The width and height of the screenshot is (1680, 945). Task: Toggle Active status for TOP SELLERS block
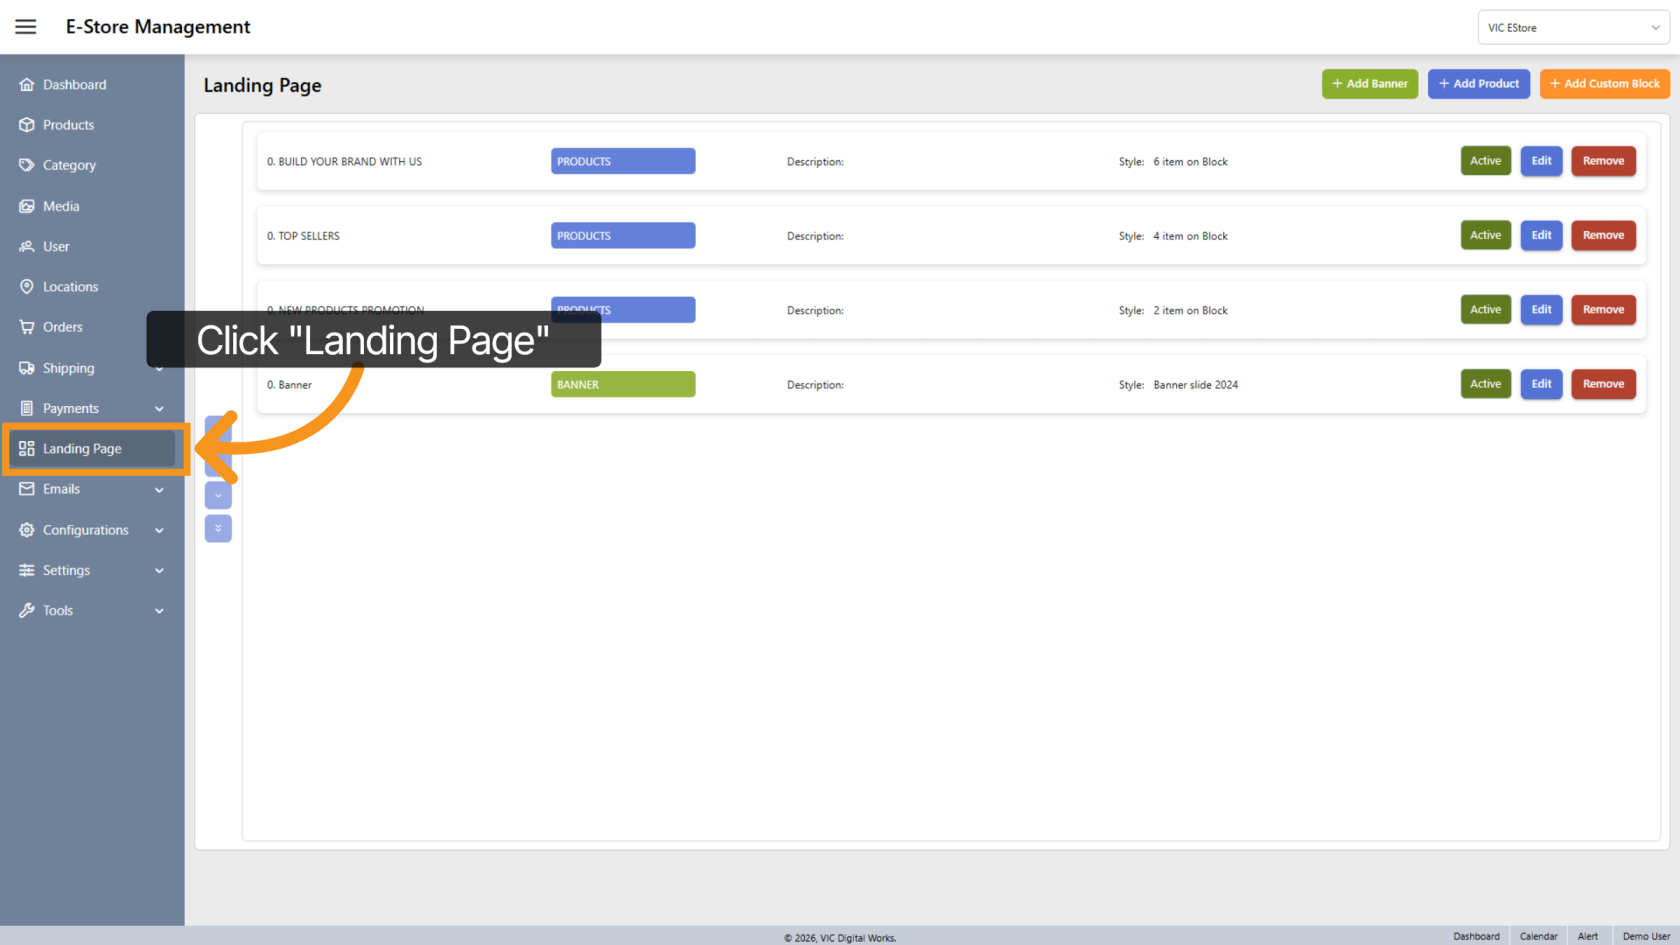click(x=1485, y=236)
